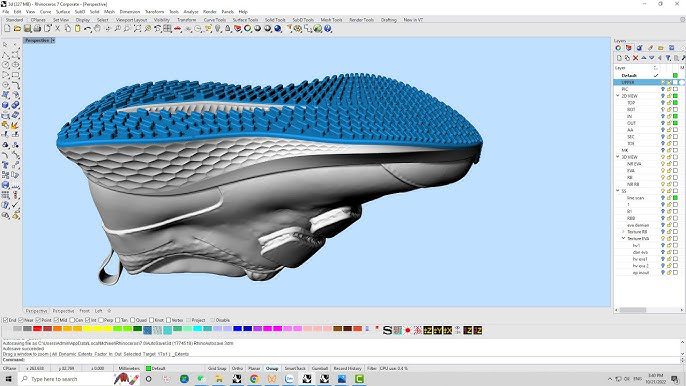Toggle the End osnap checkbox

pyautogui.click(x=5, y=320)
